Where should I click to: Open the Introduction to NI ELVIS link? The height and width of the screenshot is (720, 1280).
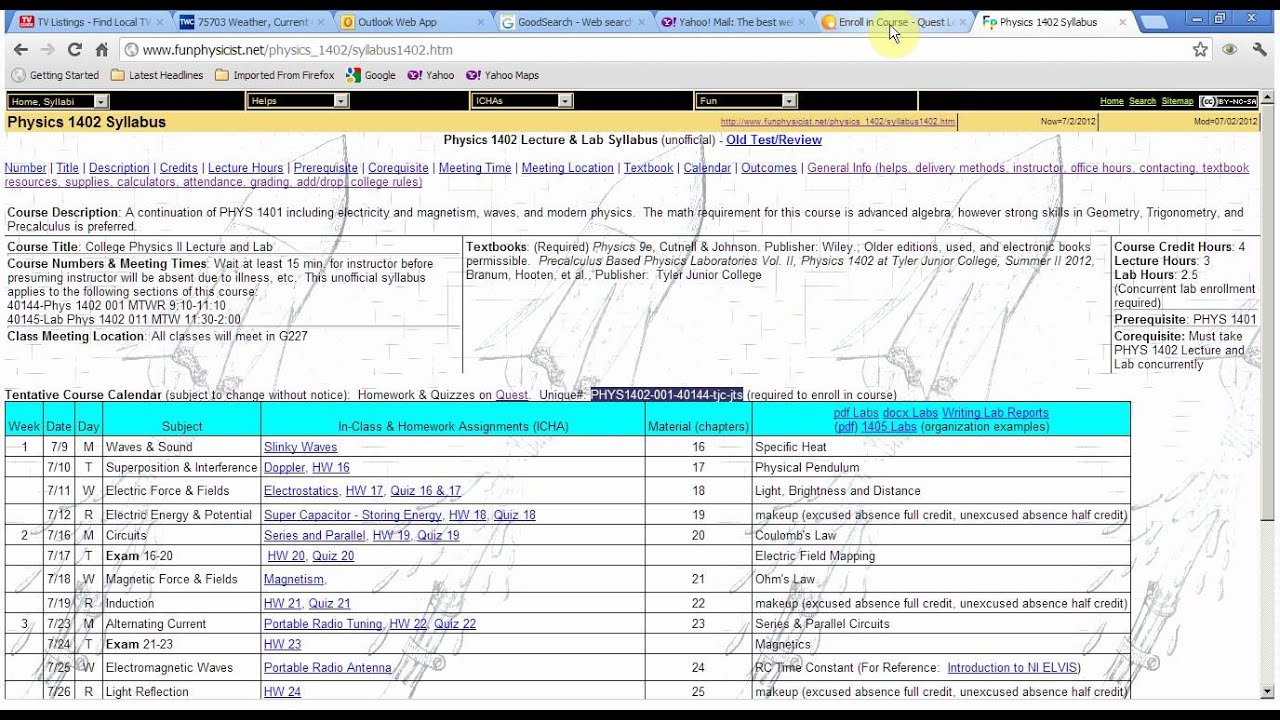(x=1012, y=668)
